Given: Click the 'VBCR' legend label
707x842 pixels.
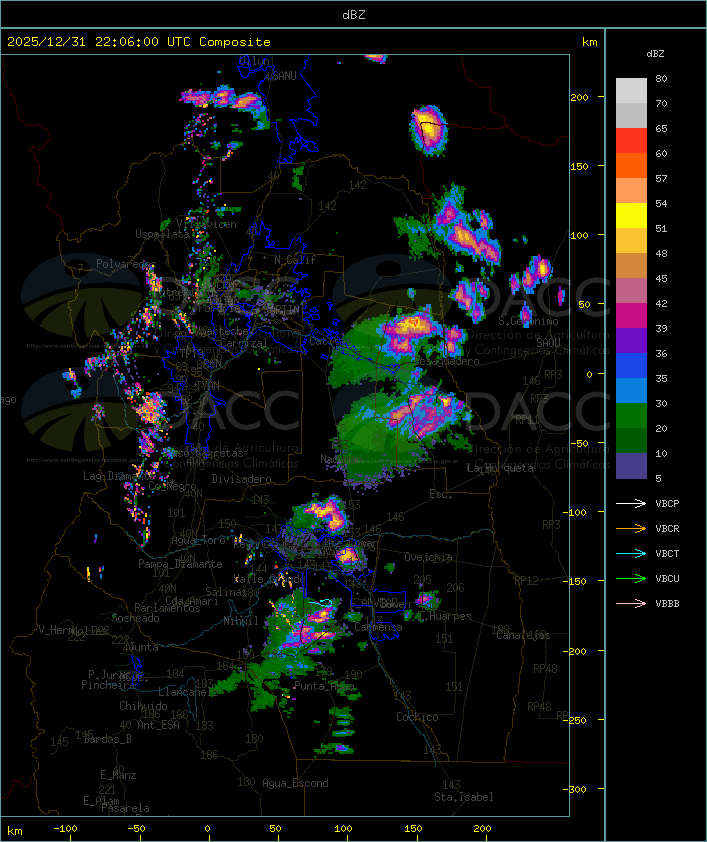Looking at the screenshot, I should pos(667,529).
